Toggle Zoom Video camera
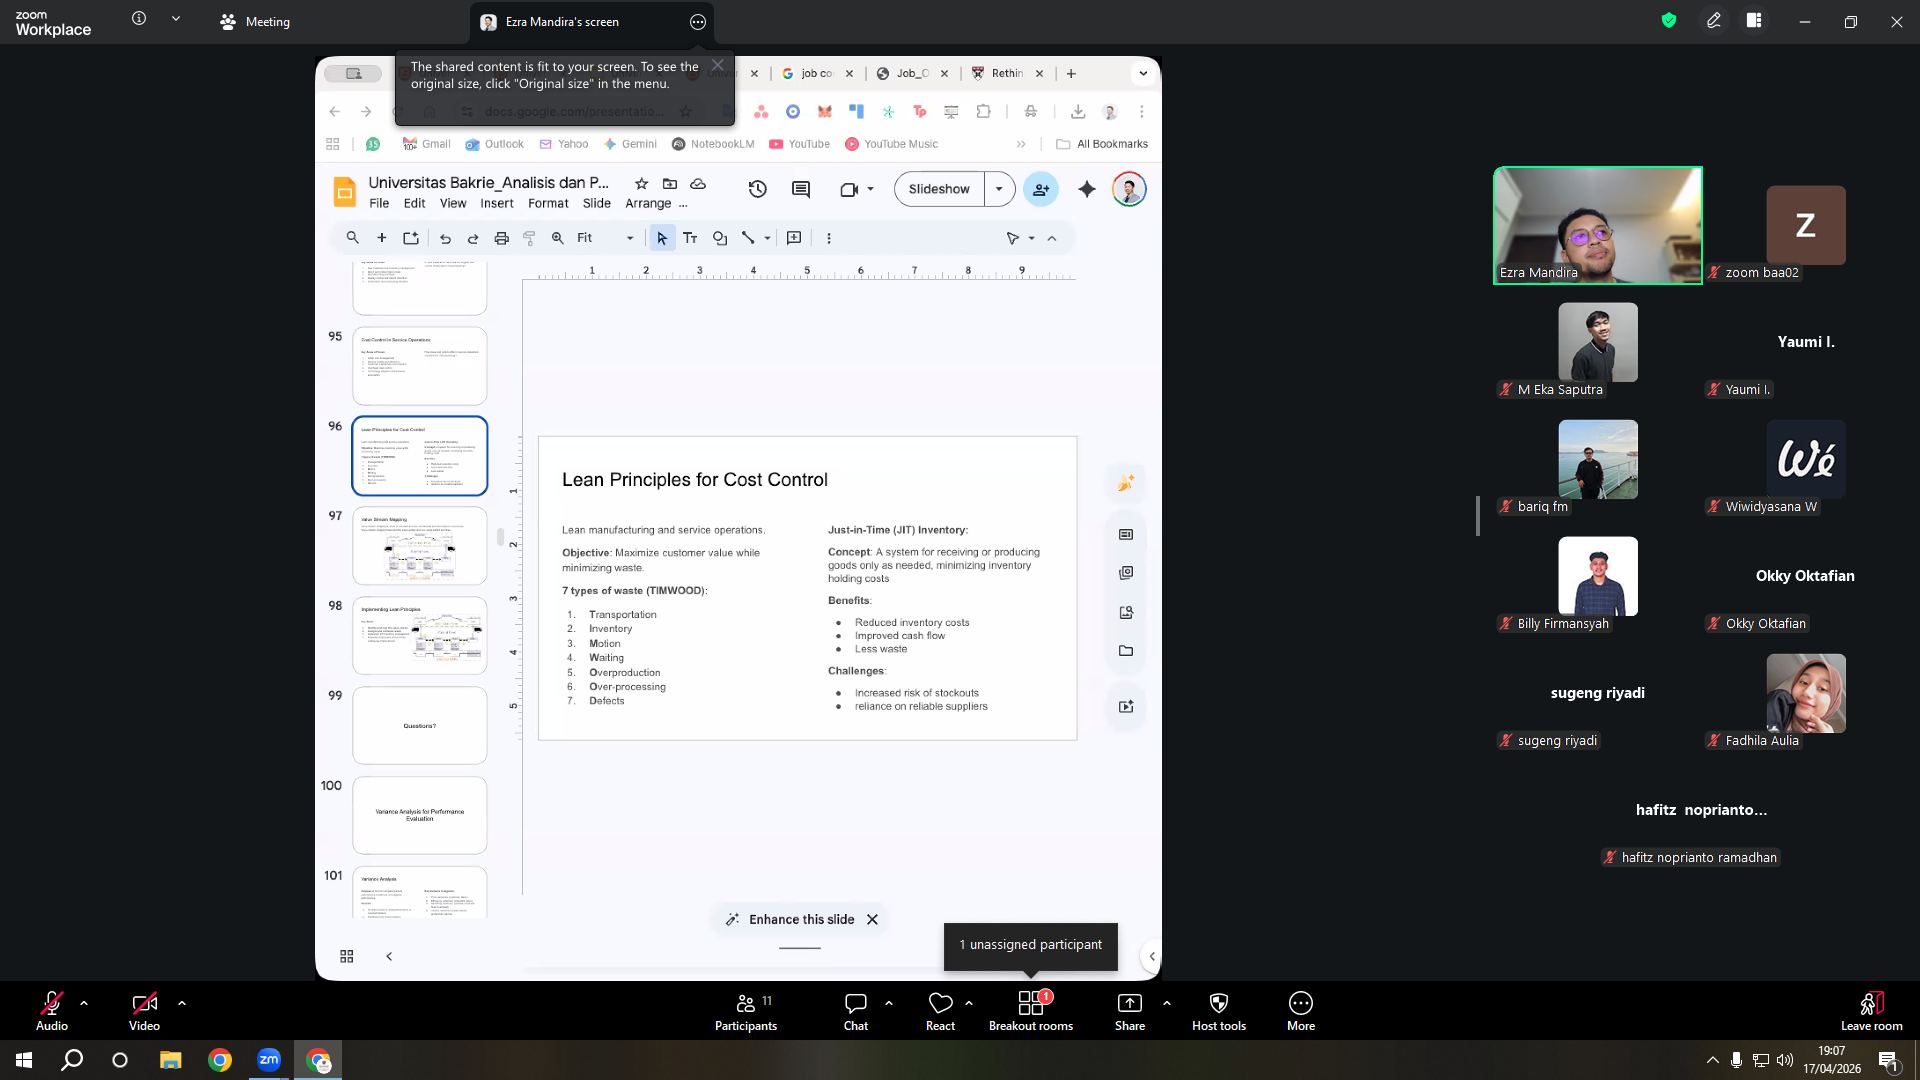The width and height of the screenshot is (1920, 1080). pos(144,1011)
